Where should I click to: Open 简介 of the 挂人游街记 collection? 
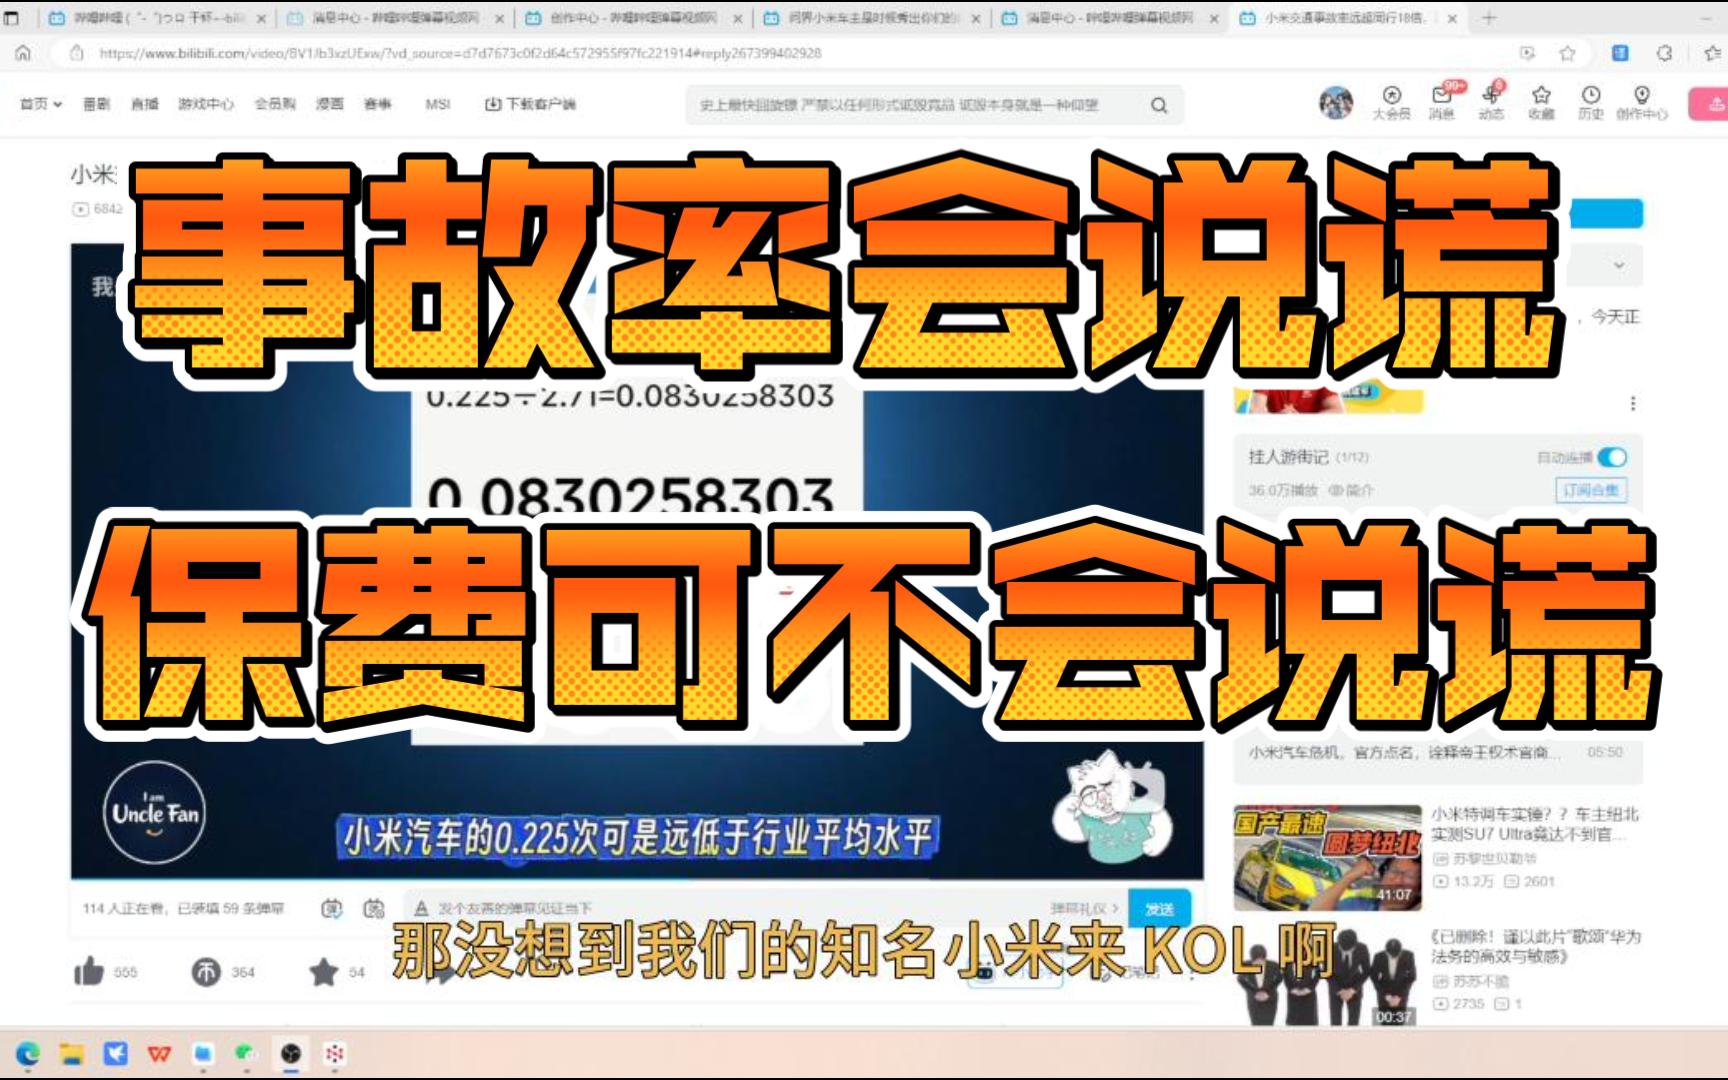click(1351, 490)
